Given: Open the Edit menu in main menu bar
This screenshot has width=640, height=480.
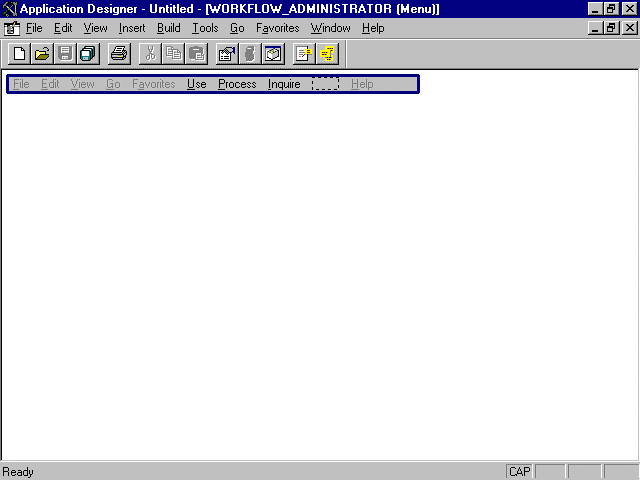Looking at the screenshot, I should [63, 28].
